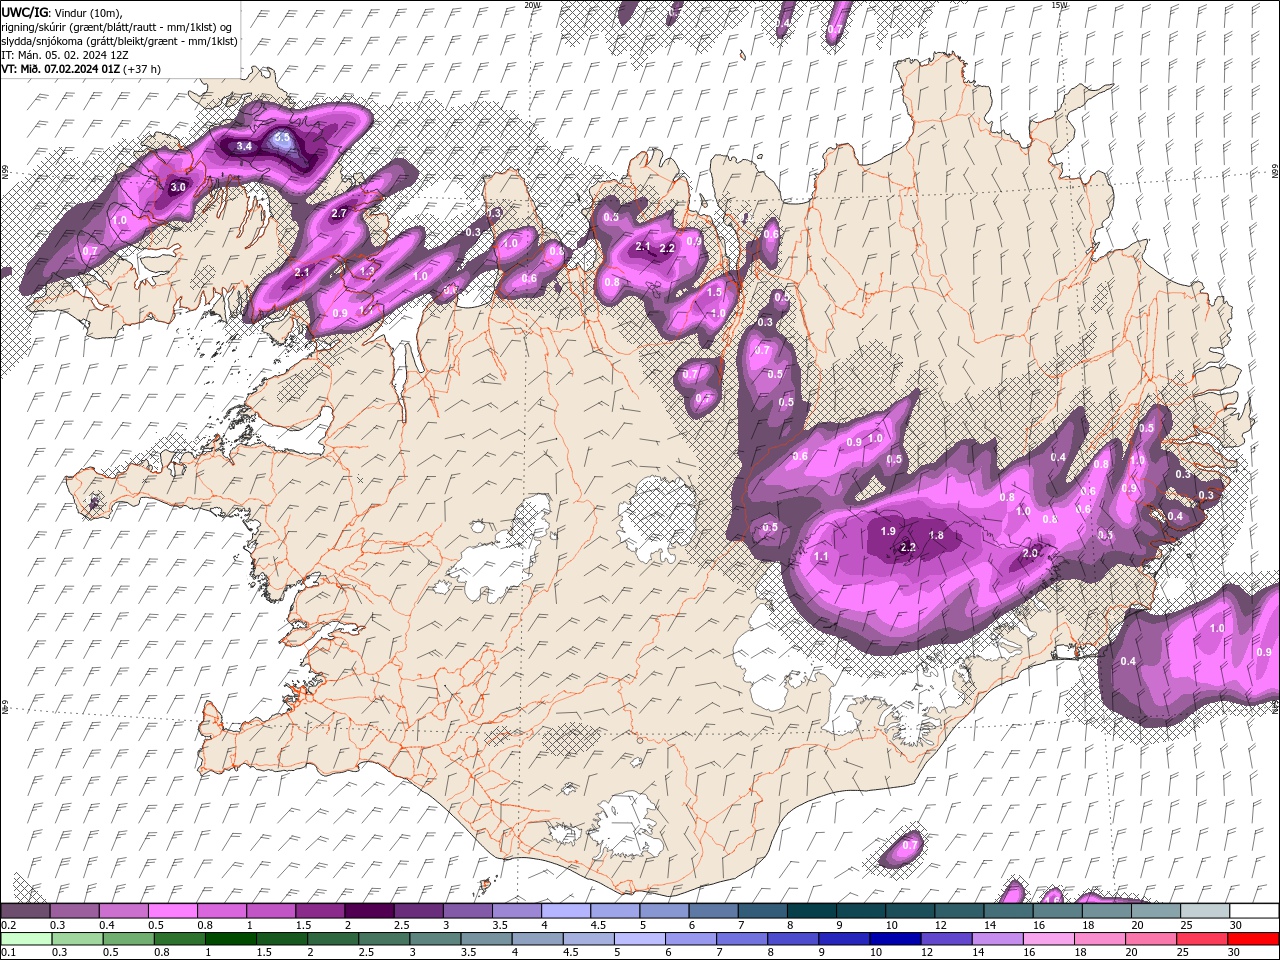The height and width of the screenshot is (960, 1280).
Task: Click the 1.1 precipitation value on the map
Action: pos(822,556)
